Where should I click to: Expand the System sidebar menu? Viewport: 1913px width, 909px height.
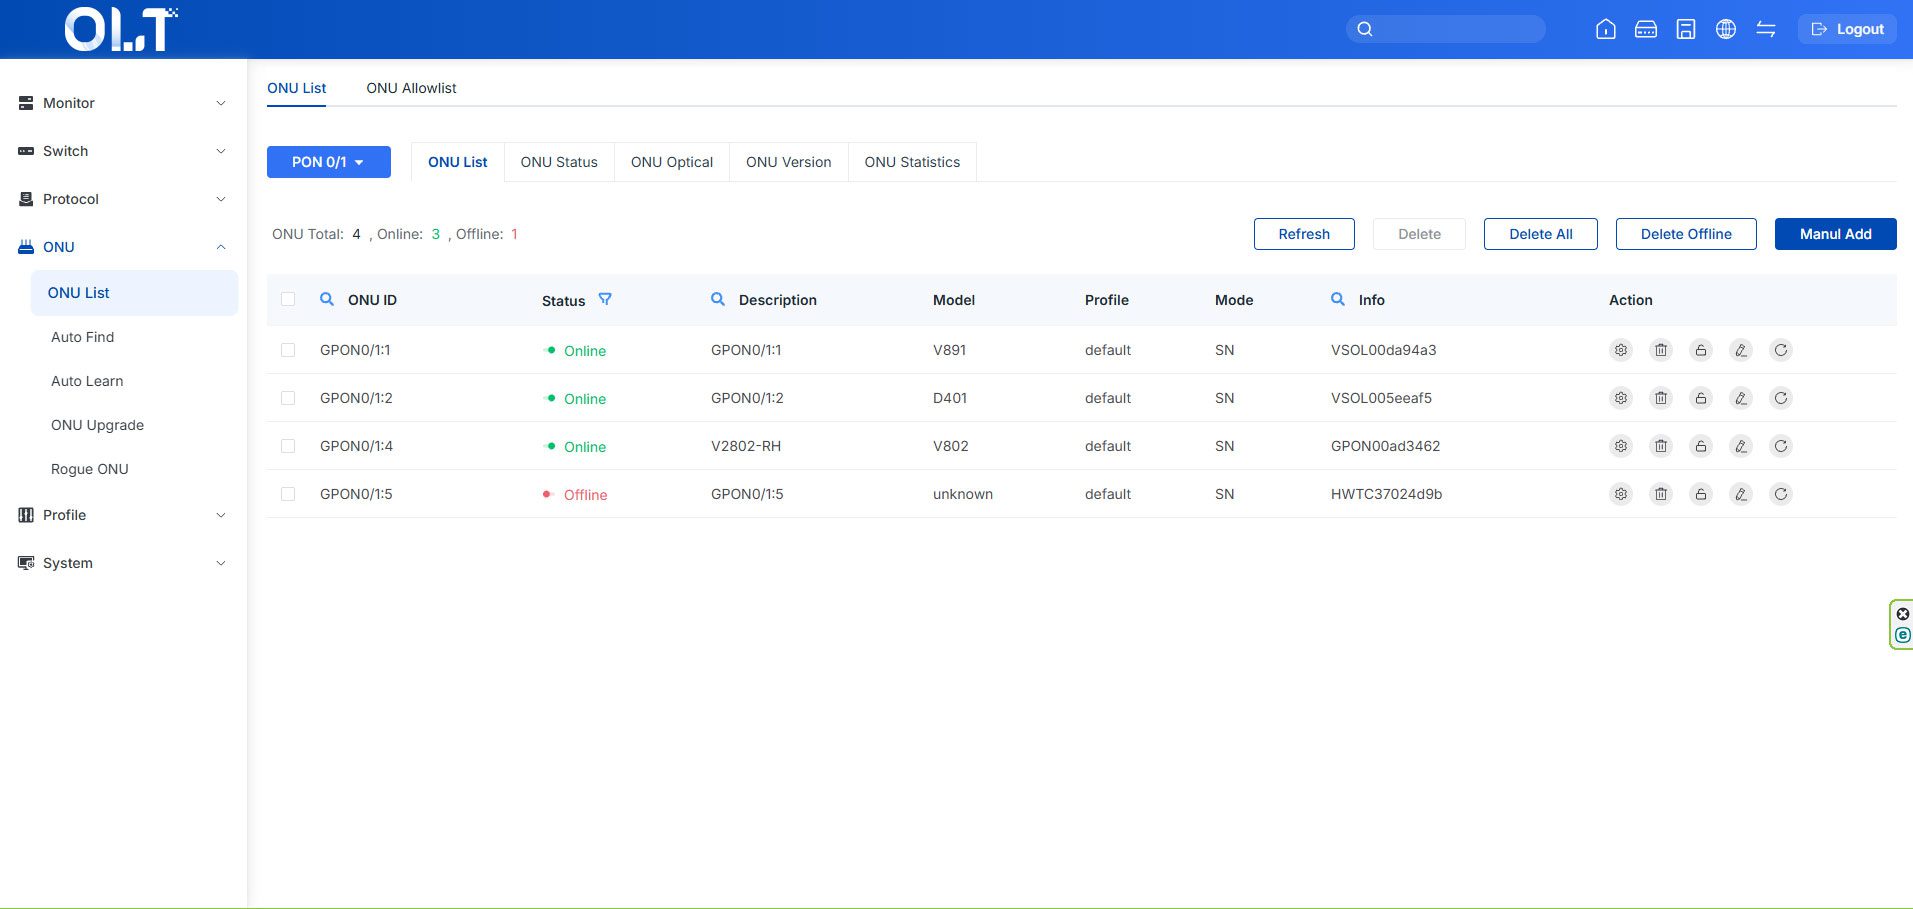[123, 563]
